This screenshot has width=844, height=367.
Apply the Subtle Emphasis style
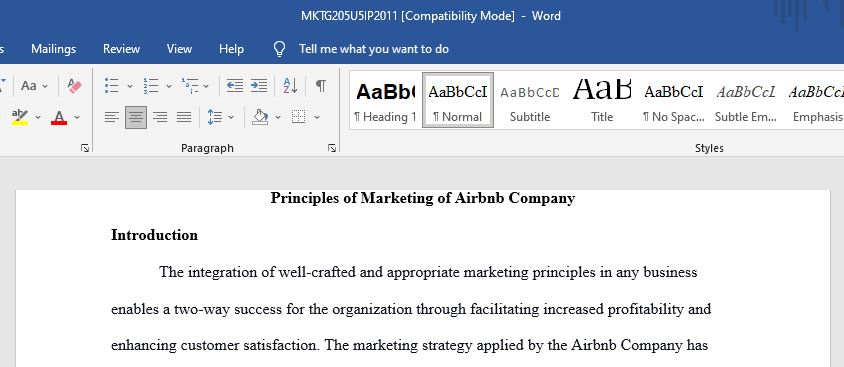click(746, 101)
